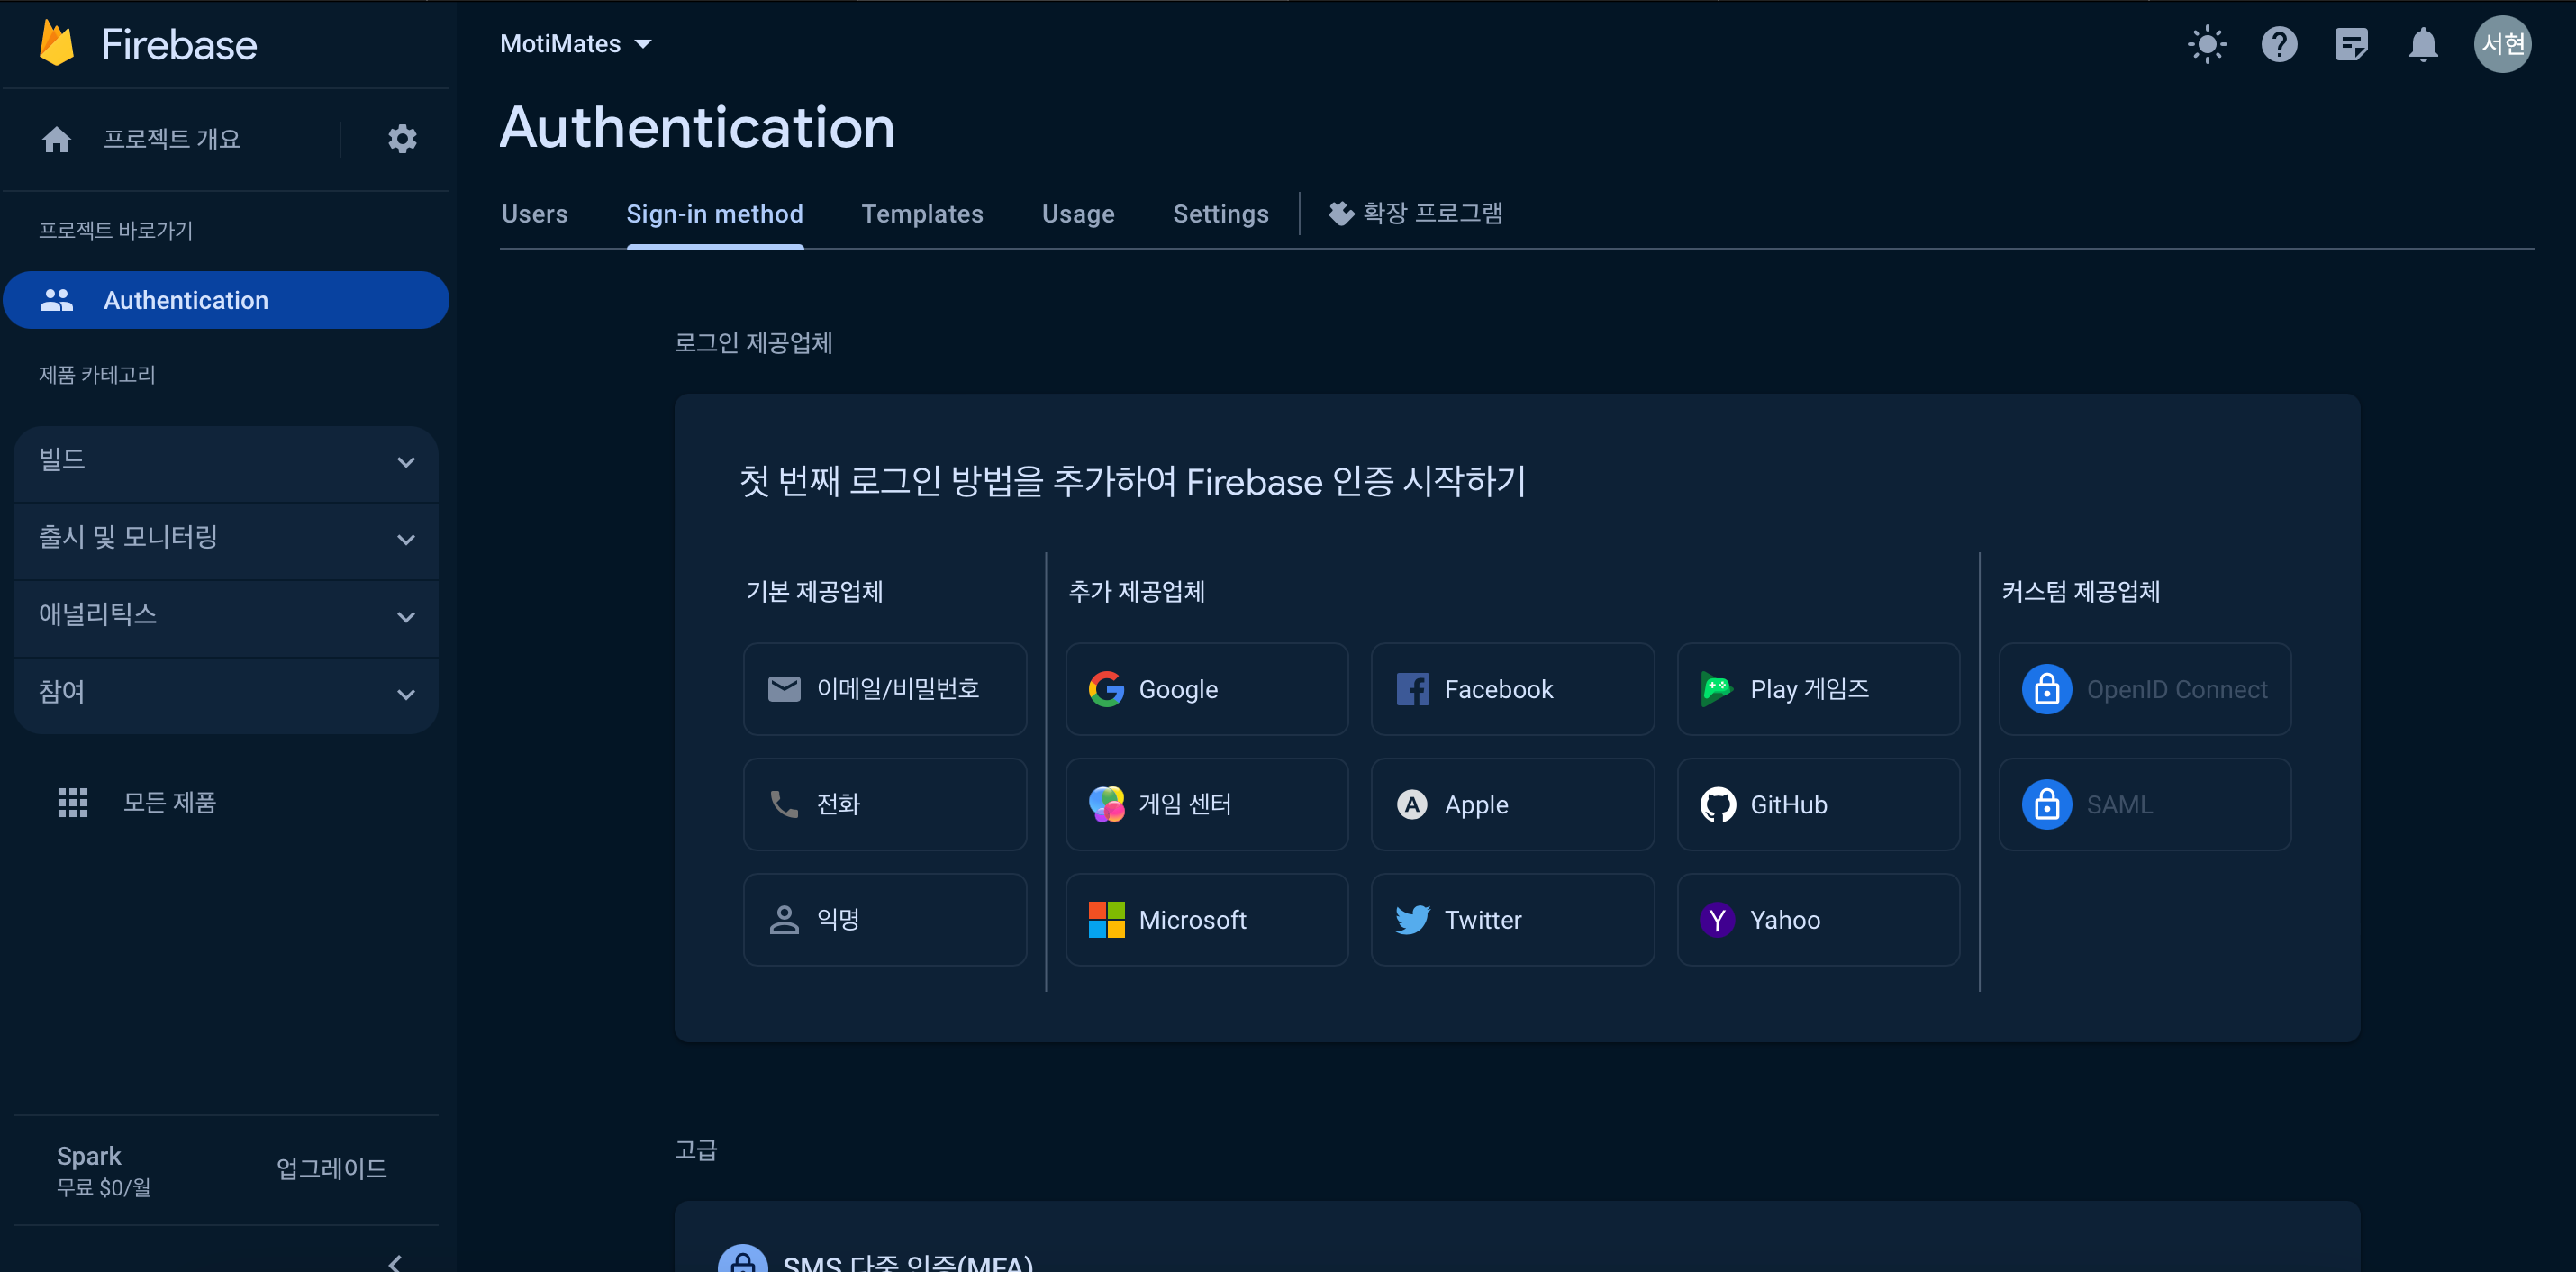The image size is (2576, 1272).
Task: Expand the 빌드 category
Action: tap(226, 461)
